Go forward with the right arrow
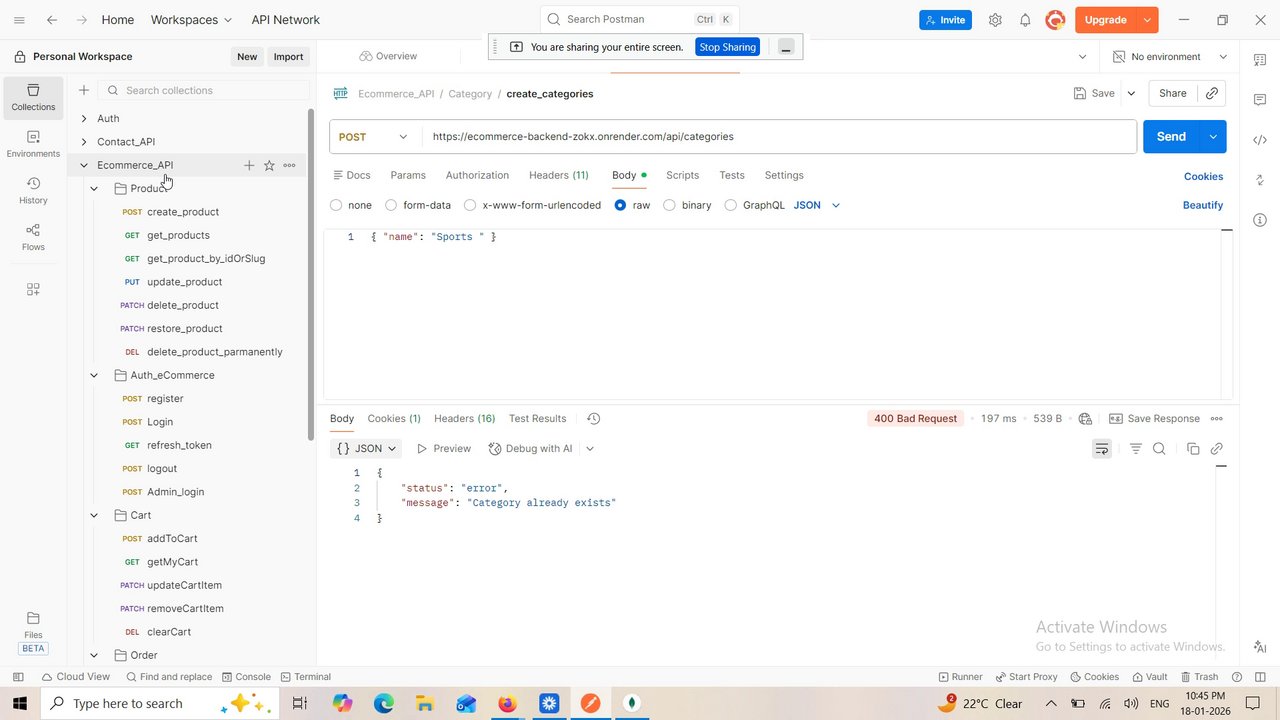The height and width of the screenshot is (720, 1280). coord(82,20)
